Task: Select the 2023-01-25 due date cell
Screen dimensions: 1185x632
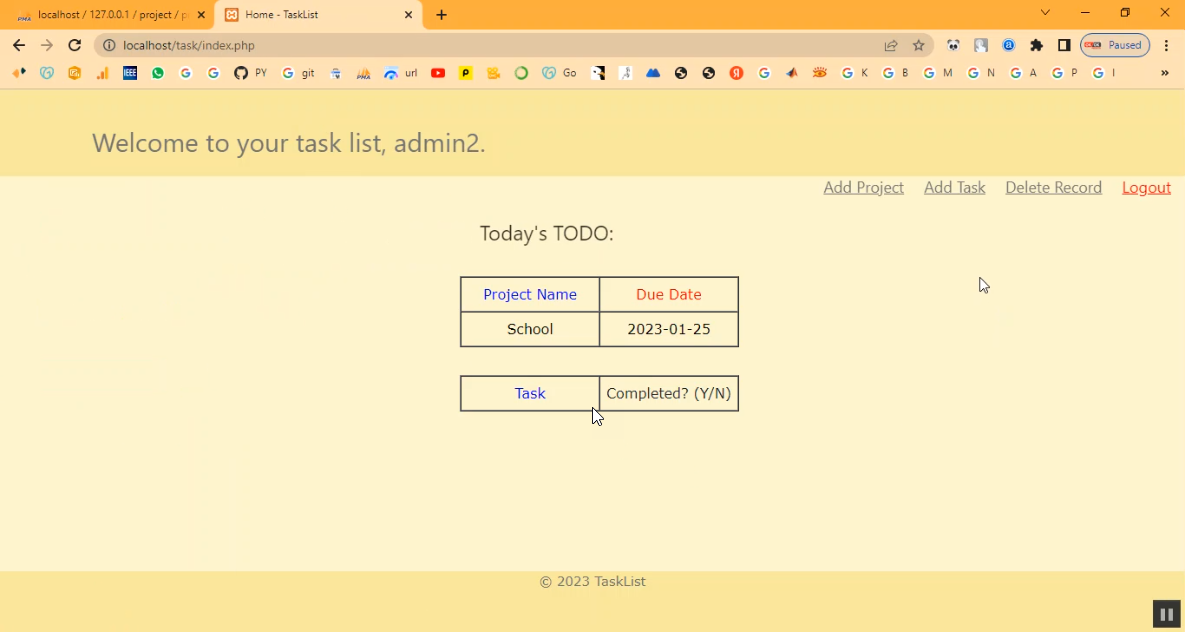Action: (x=669, y=330)
